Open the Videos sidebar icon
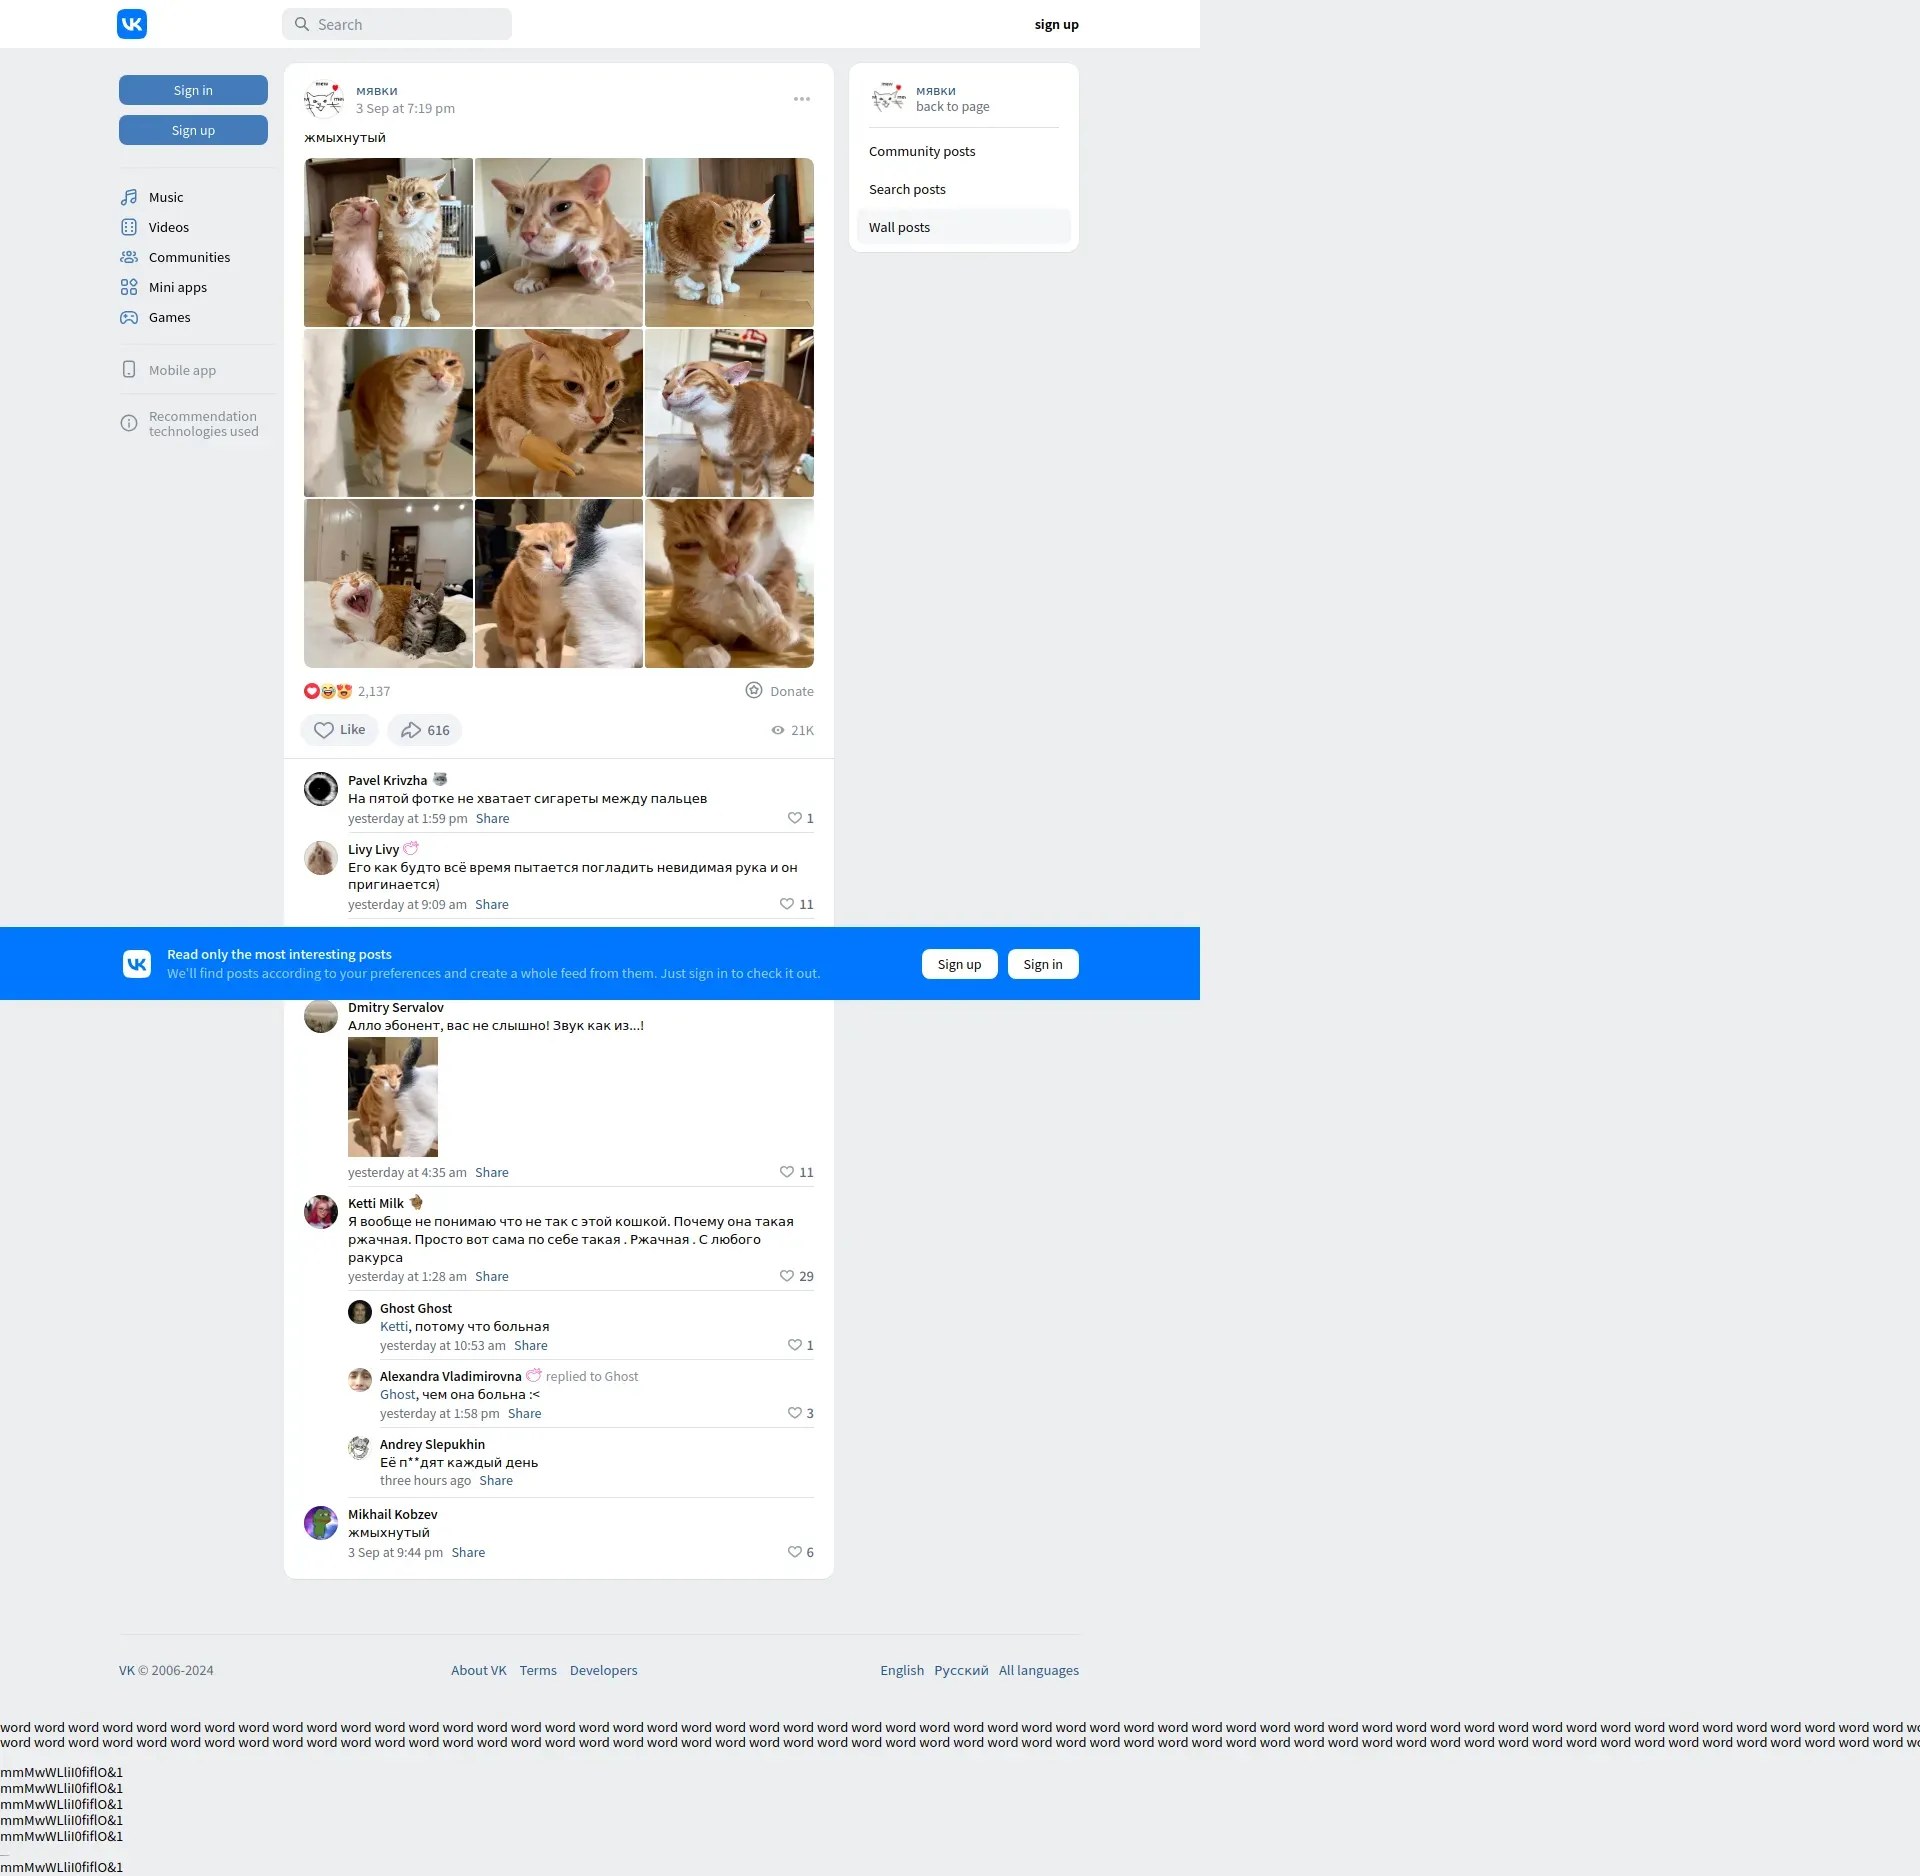The image size is (1920, 1876). 129,227
